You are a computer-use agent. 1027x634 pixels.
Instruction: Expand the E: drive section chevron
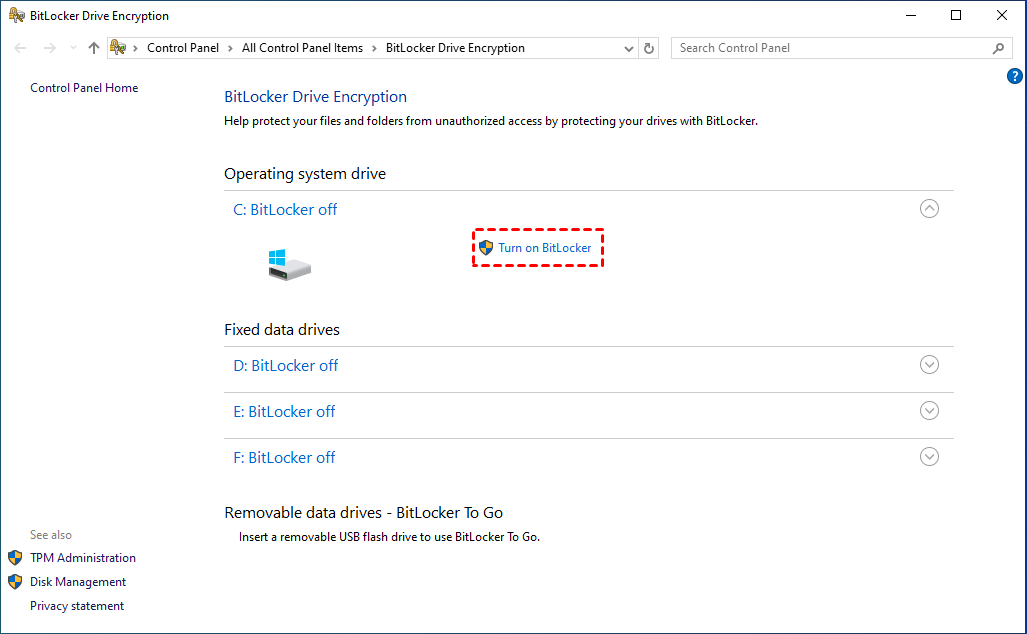[929, 411]
